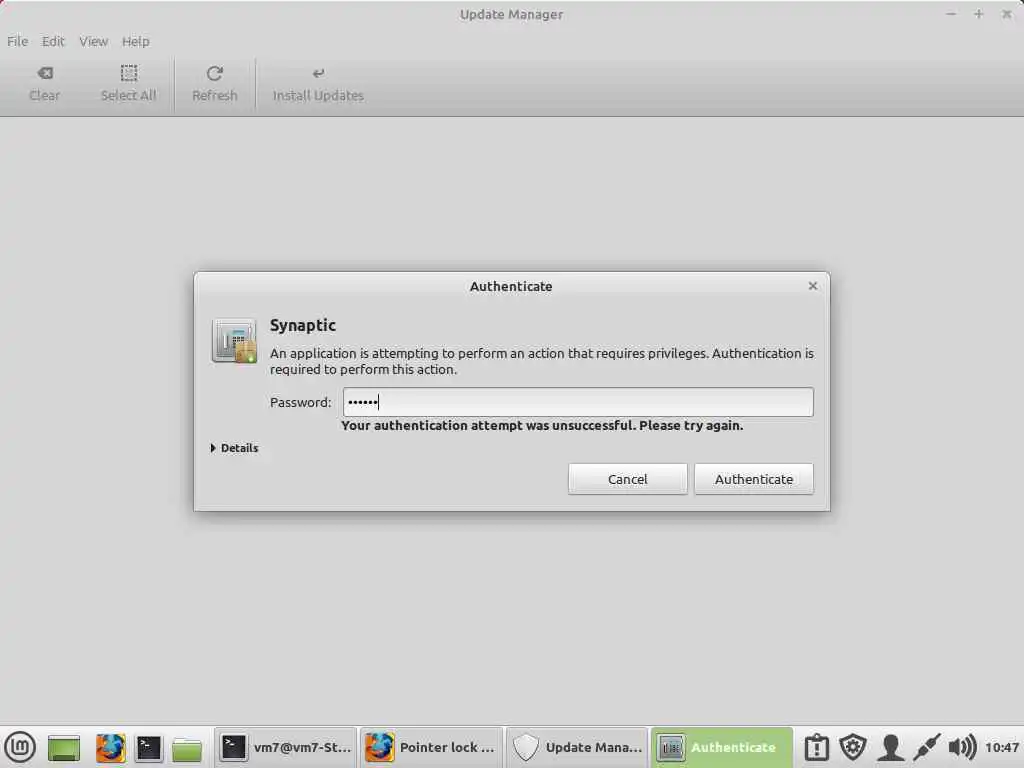
Task: Click the volume speaker tray icon
Action: (x=962, y=747)
